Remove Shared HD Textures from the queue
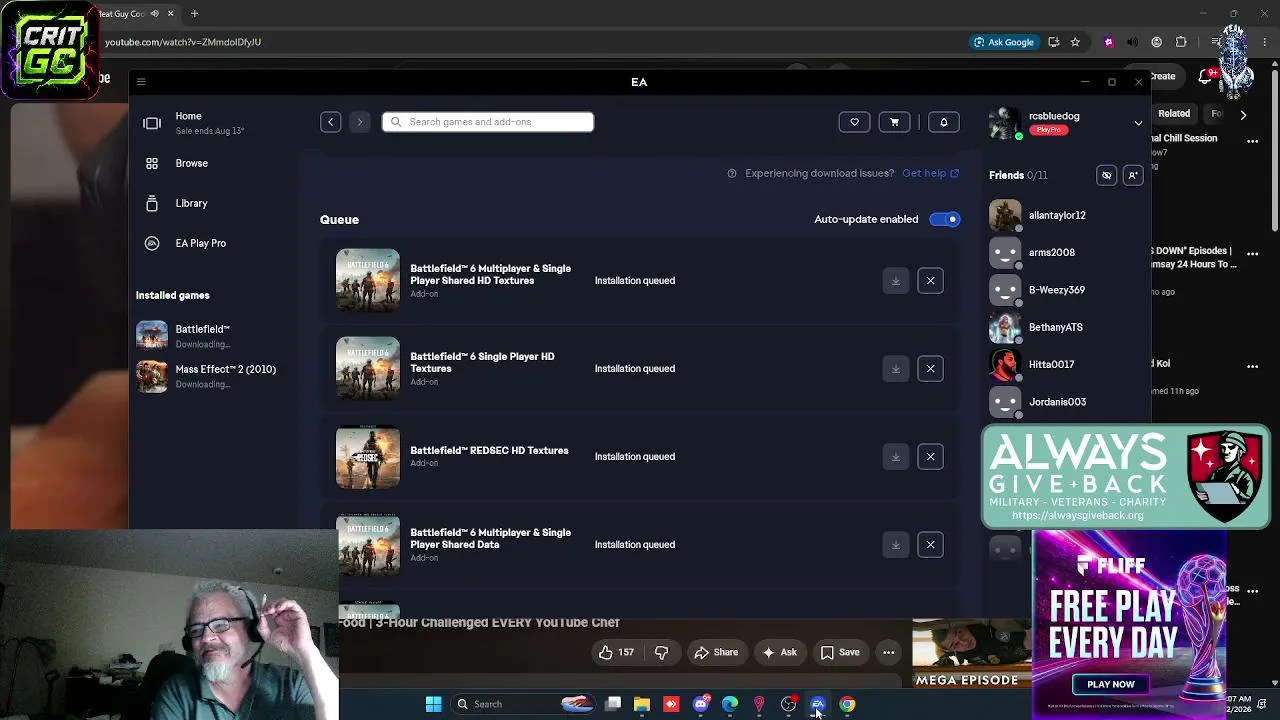The height and width of the screenshot is (720, 1280). 930,281
